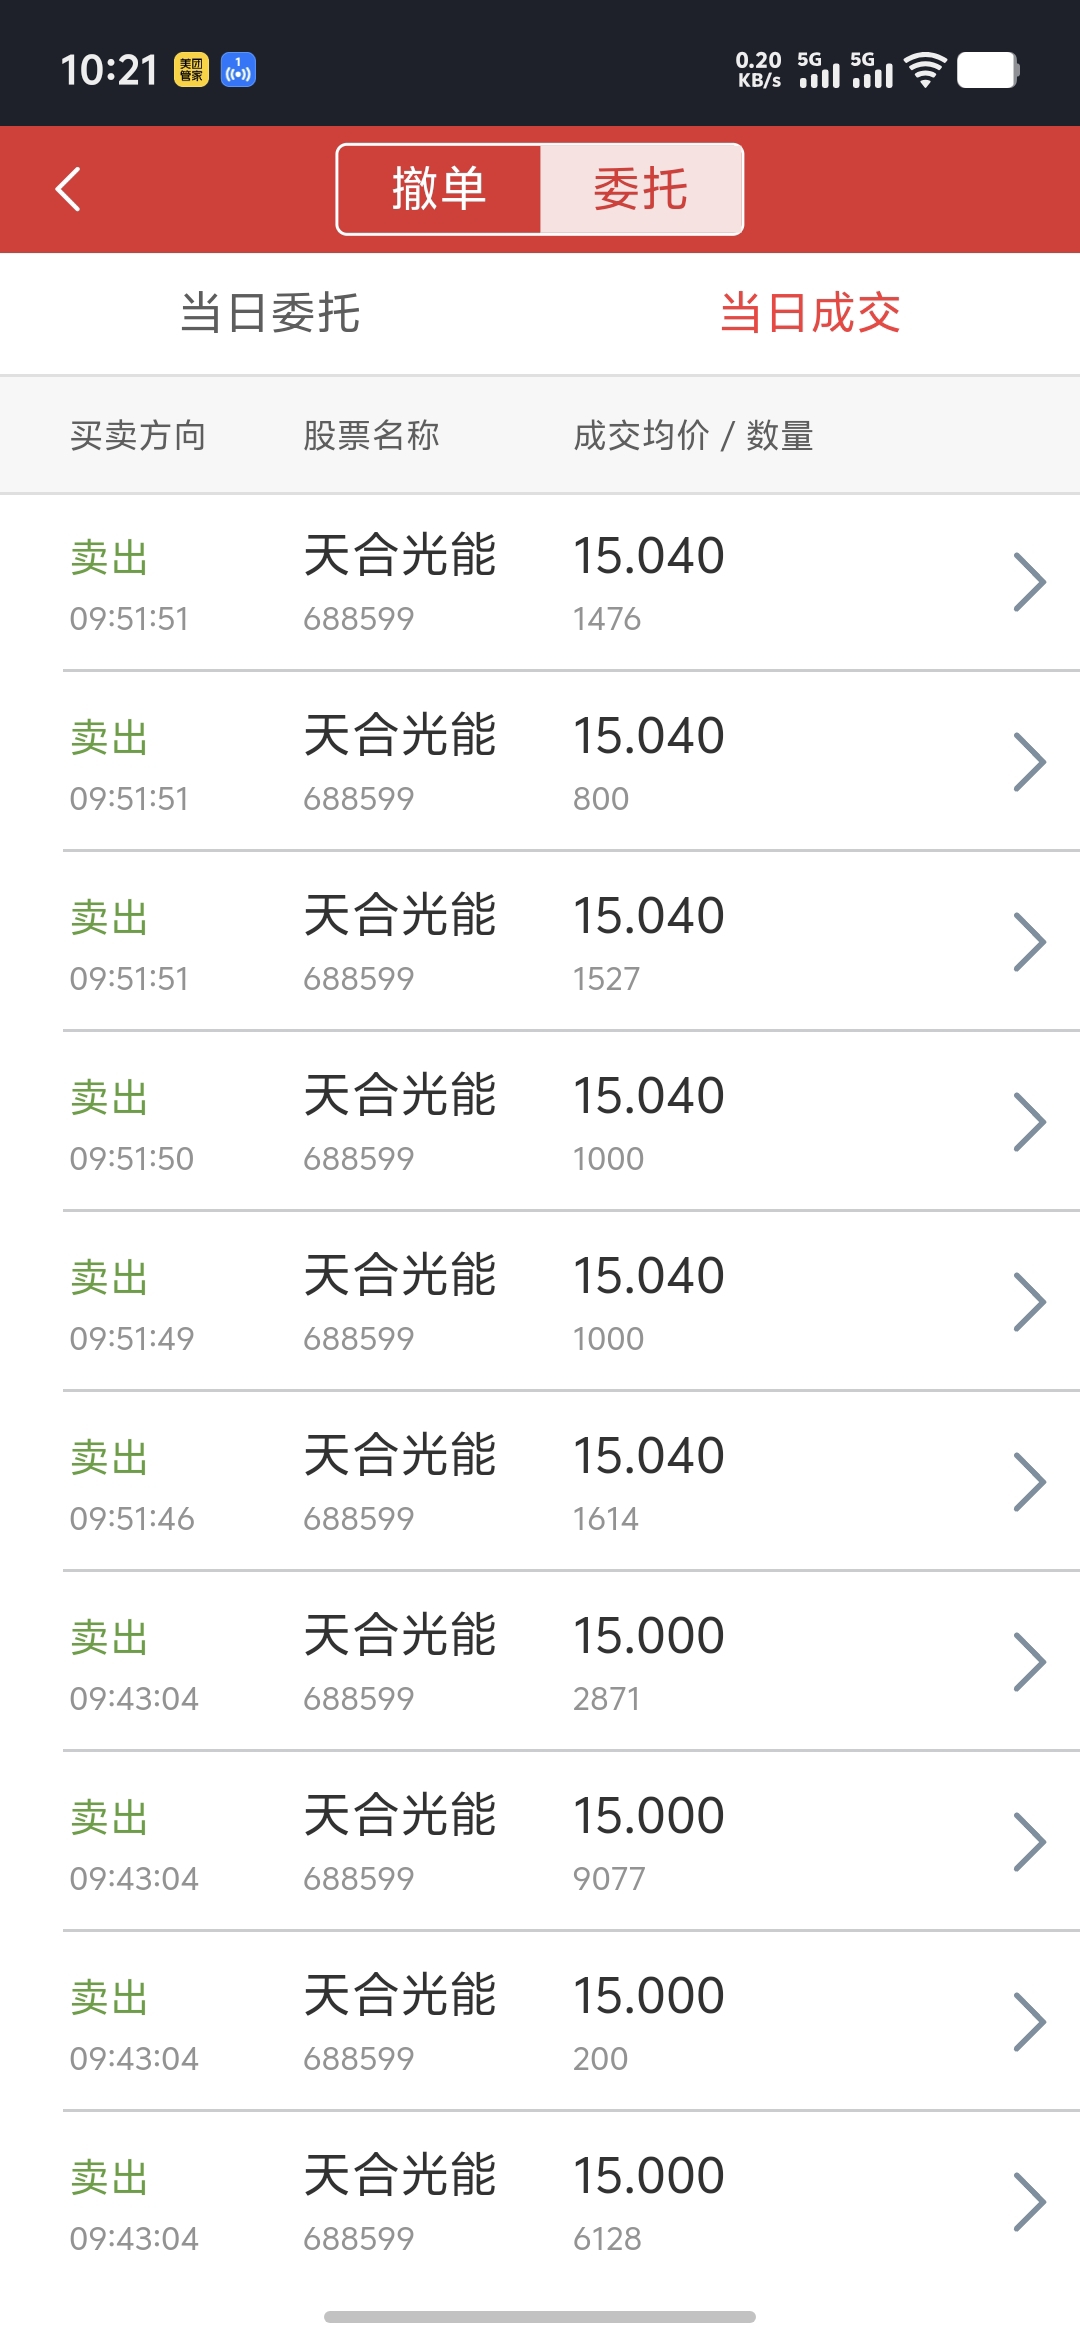This screenshot has width=1080, height=2344.
Task: Select 当日成交 tab
Action: coord(810,313)
